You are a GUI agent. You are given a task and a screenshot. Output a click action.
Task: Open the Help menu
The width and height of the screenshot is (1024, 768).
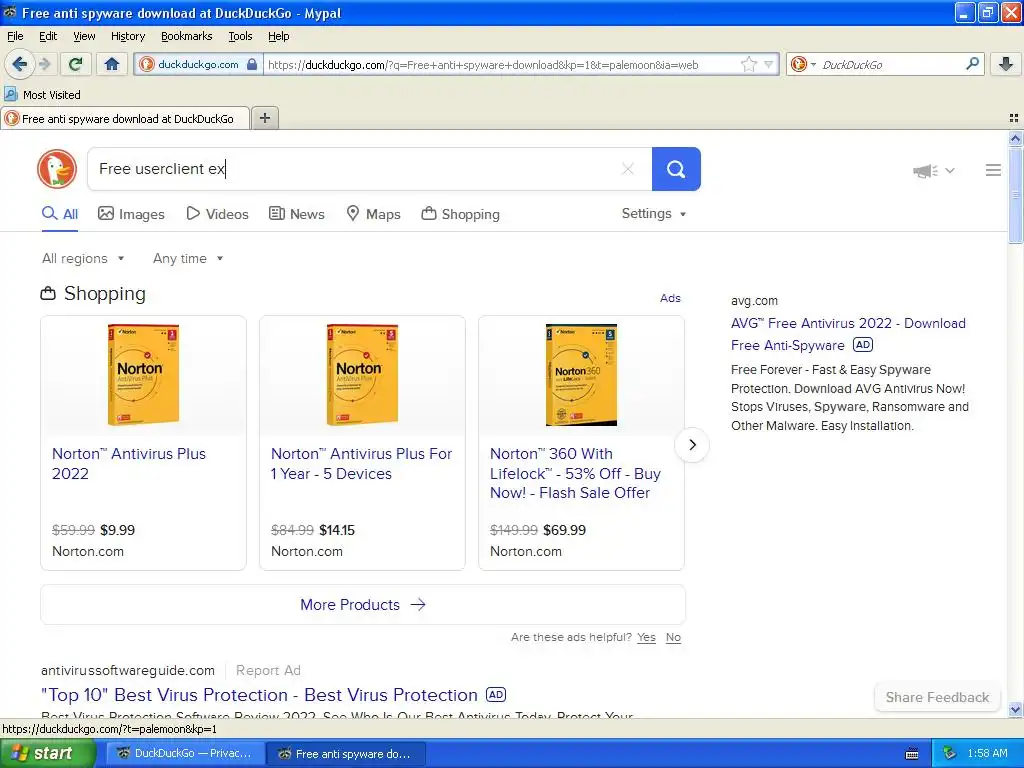point(278,36)
